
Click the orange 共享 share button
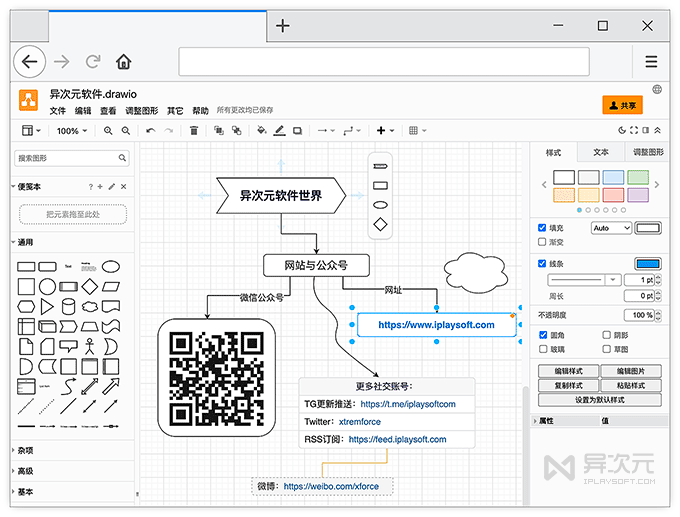coord(622,105)
